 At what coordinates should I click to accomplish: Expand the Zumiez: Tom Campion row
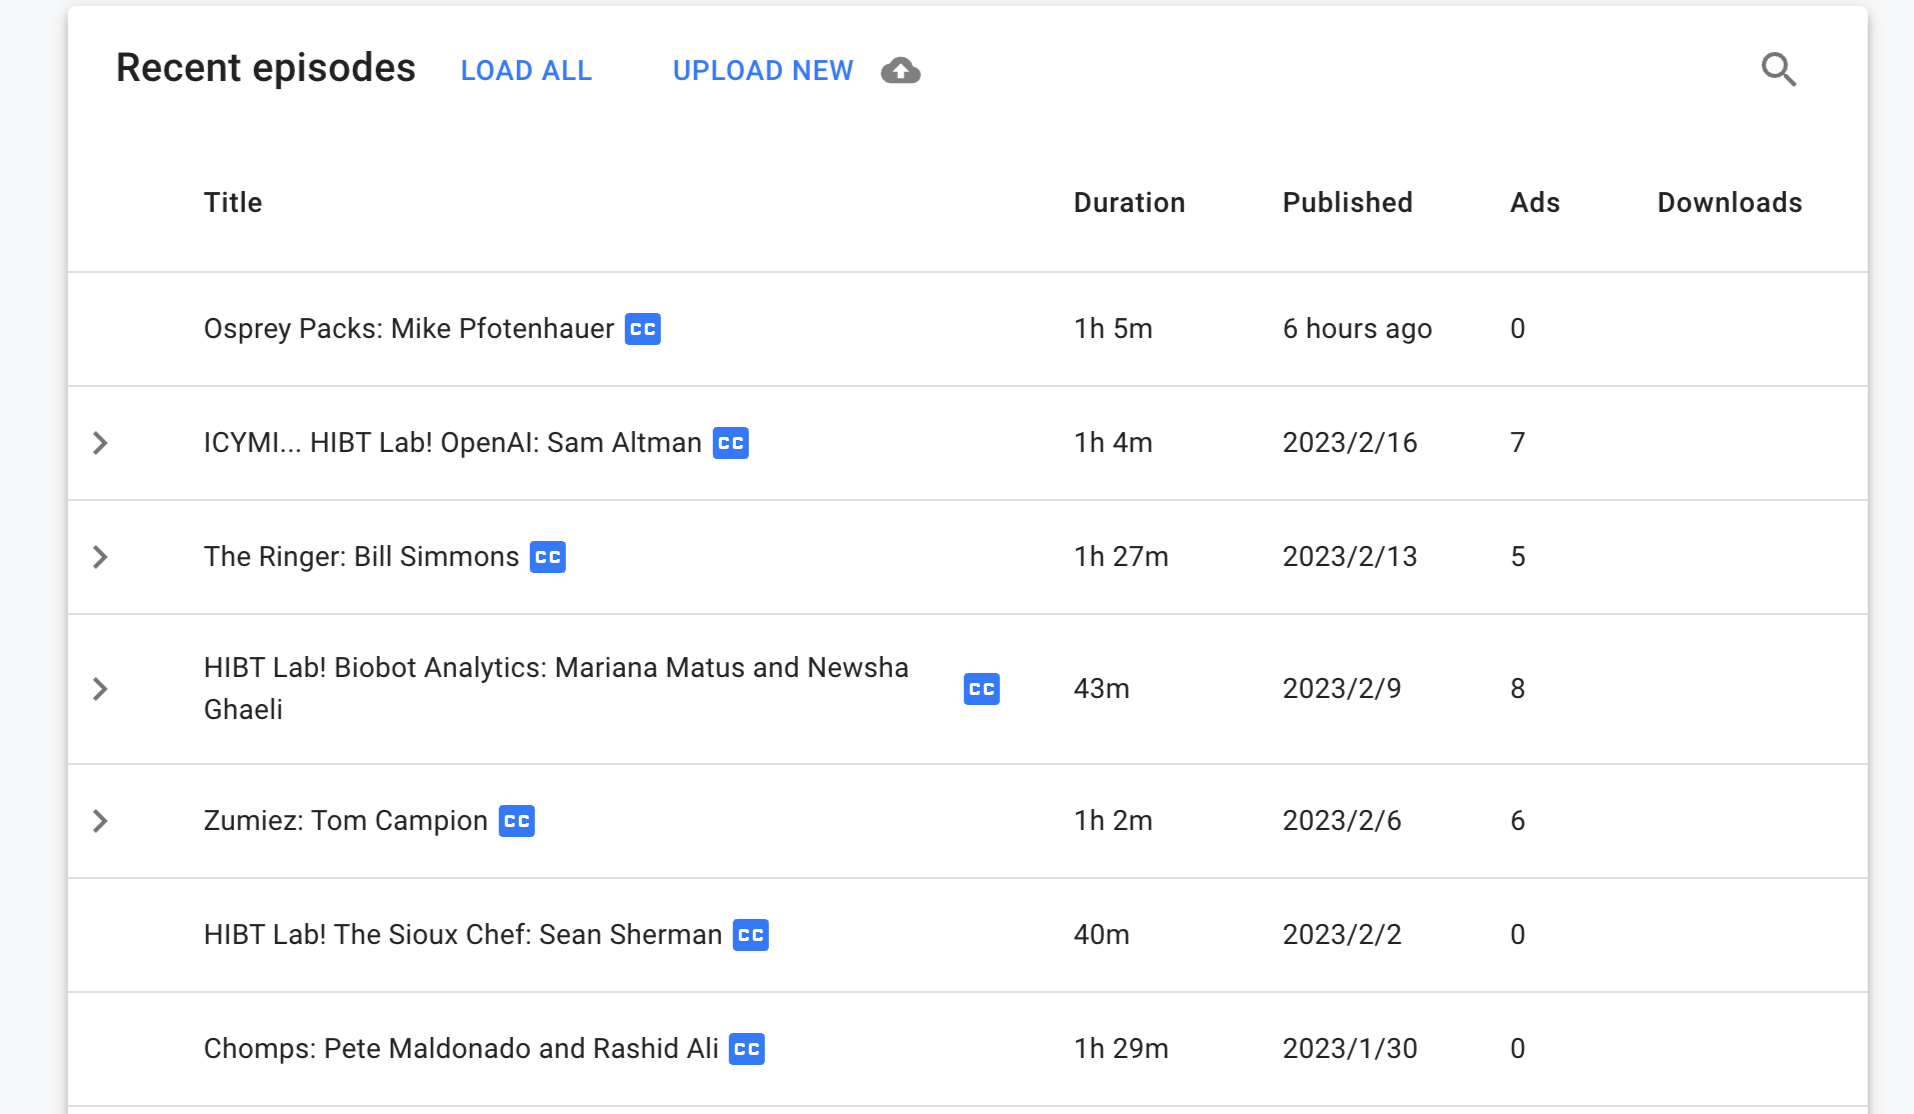[100, 821]
